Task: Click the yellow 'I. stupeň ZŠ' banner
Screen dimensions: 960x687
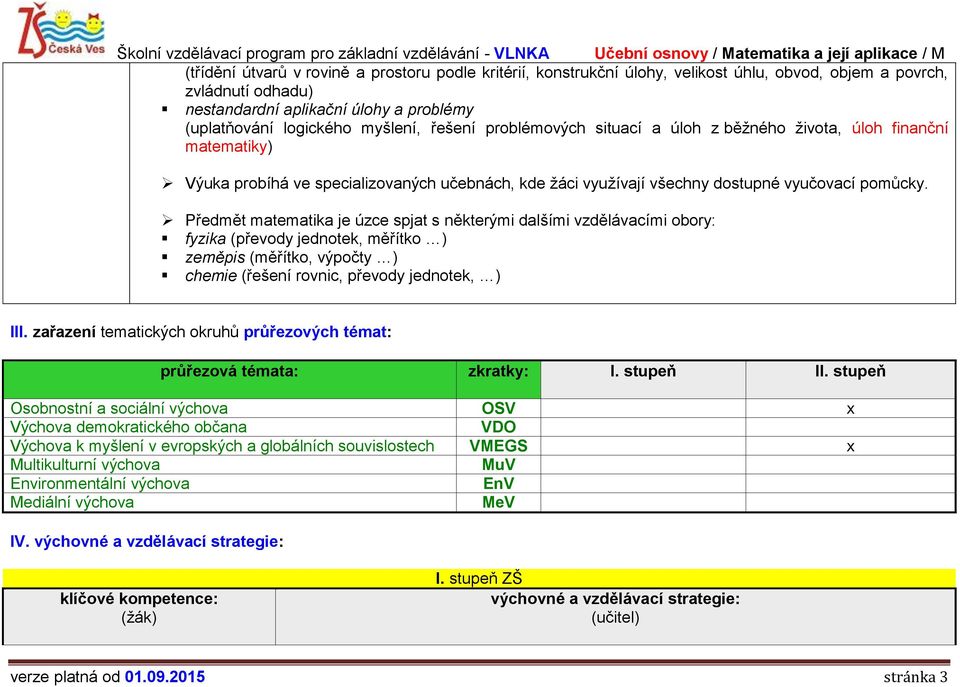Action: (479, 578)
